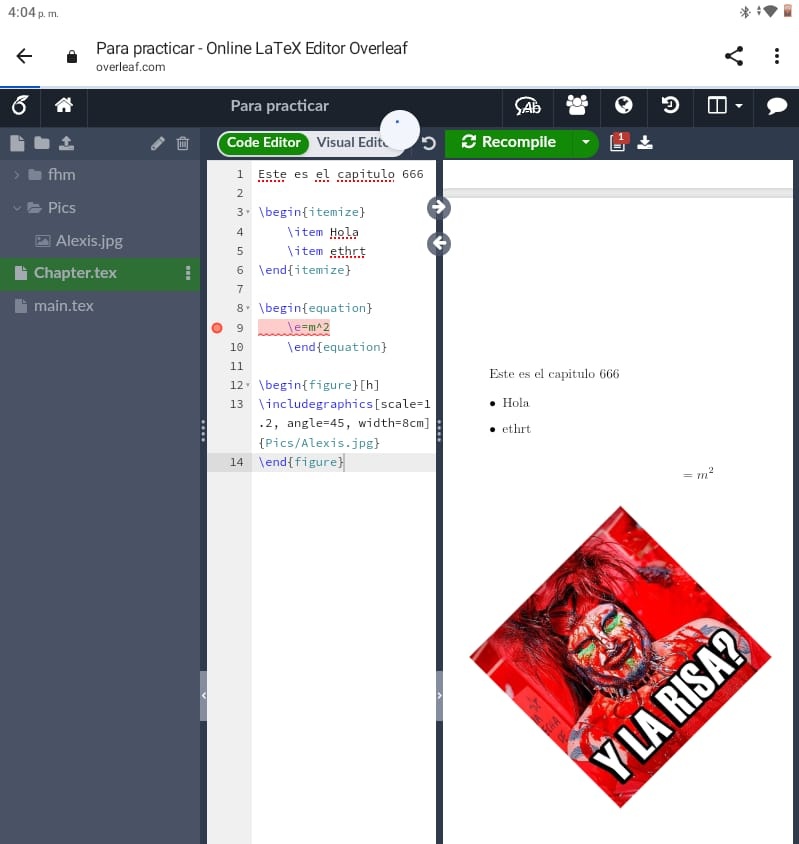The height and width of the screenshot is (844, 799).
Task: Open Chapter.tex file options menu
Action: 188,273
